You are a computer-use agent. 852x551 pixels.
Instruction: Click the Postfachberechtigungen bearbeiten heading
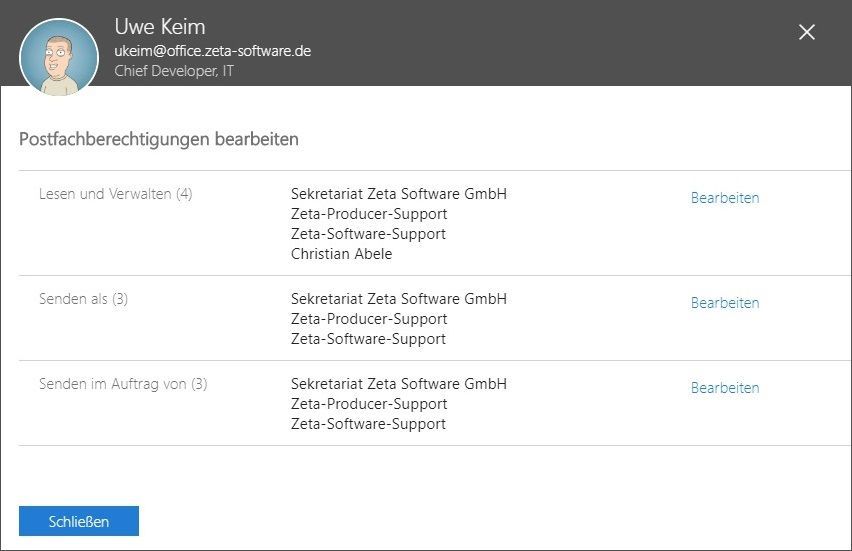click(x=159, y=139)
